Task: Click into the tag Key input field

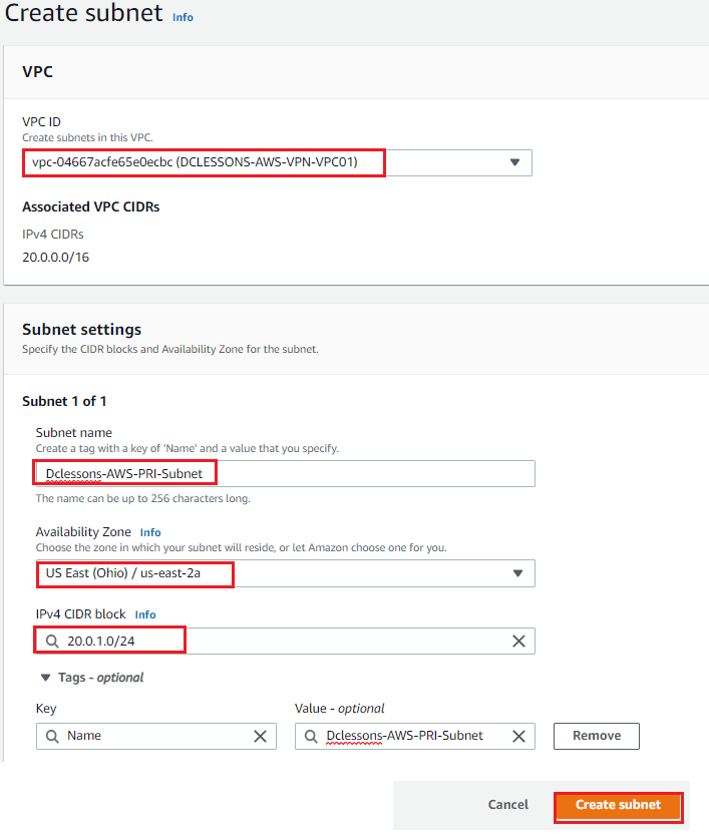Action: point(156,736)
